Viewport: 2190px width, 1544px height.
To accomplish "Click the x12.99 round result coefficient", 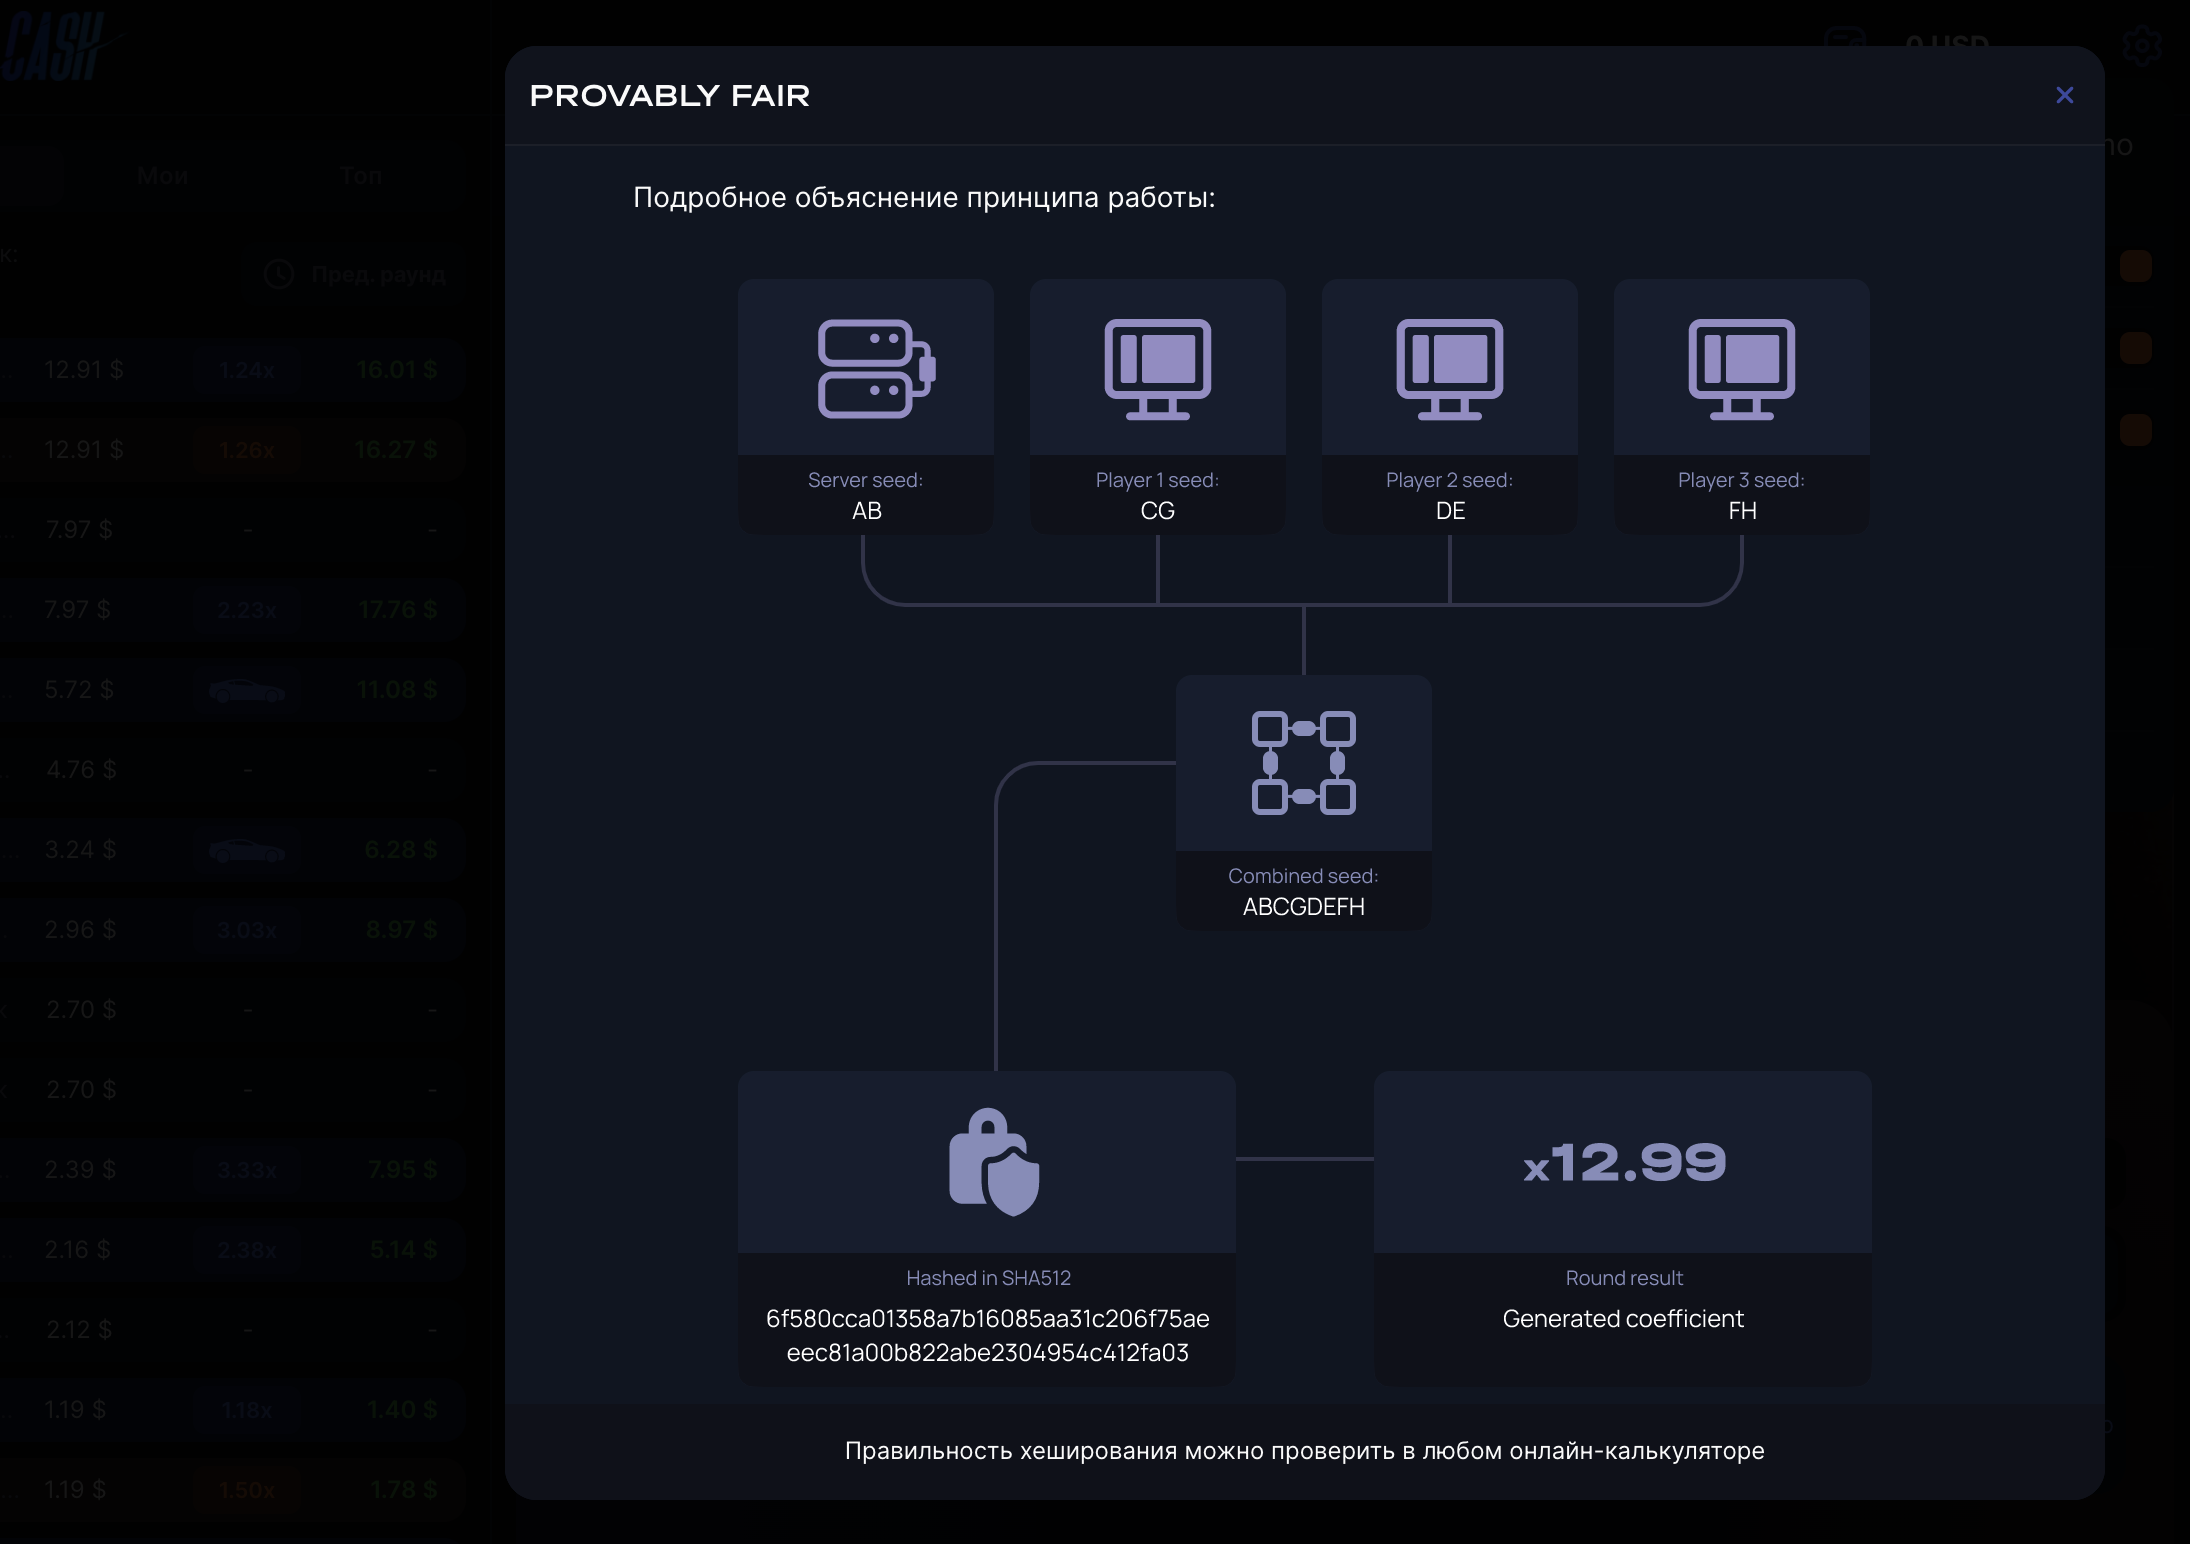I will (x=1624, y=1163).
